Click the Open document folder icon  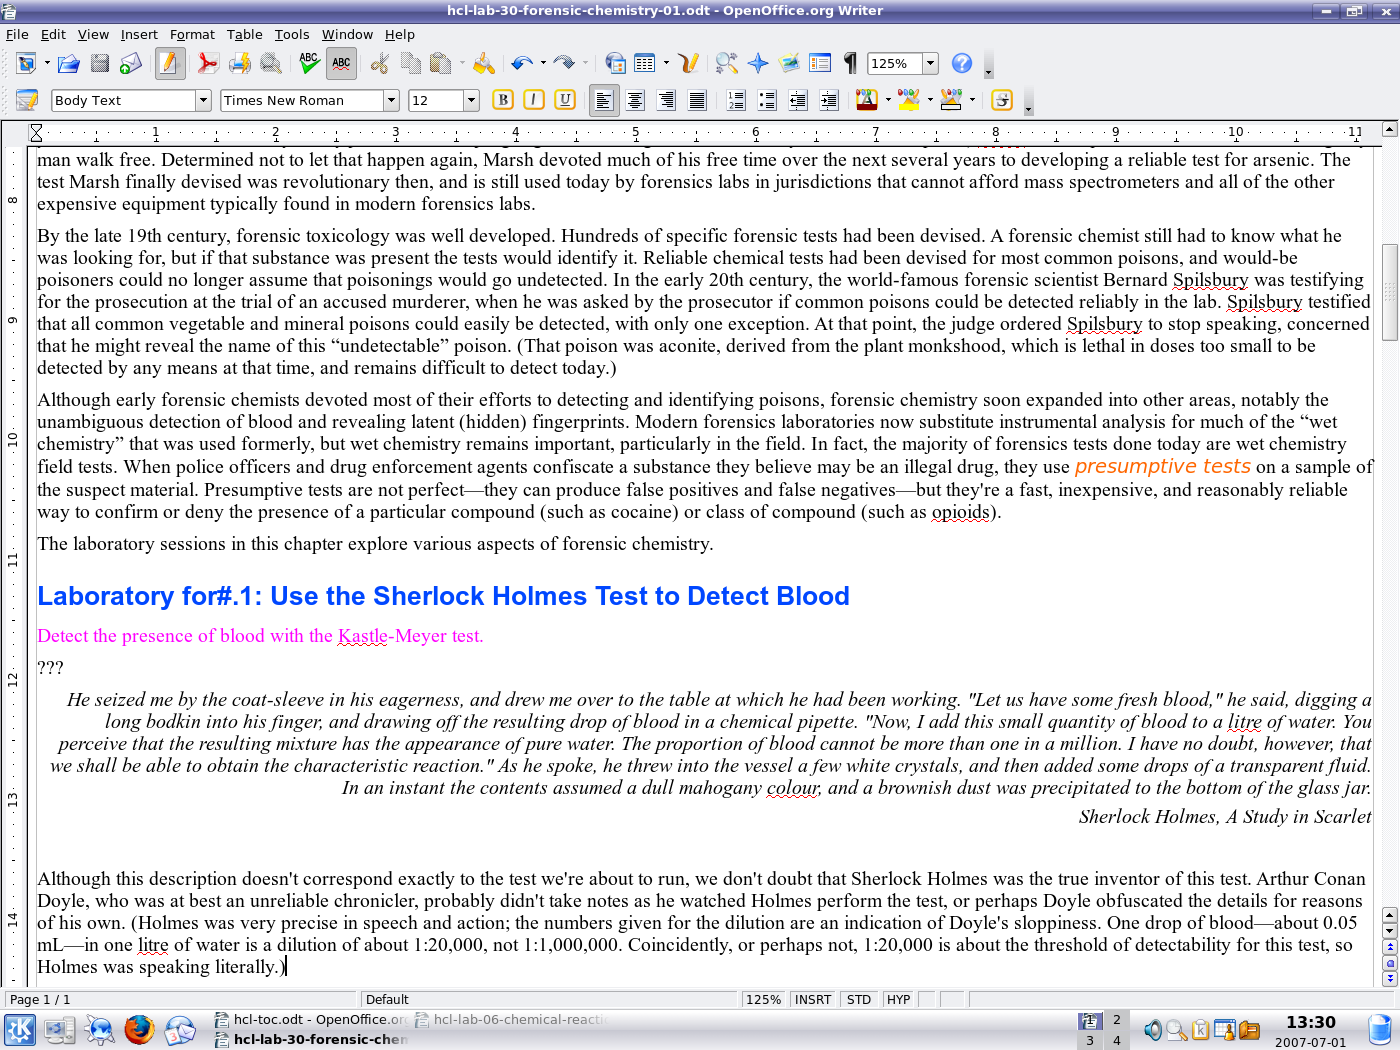point(68,64)
